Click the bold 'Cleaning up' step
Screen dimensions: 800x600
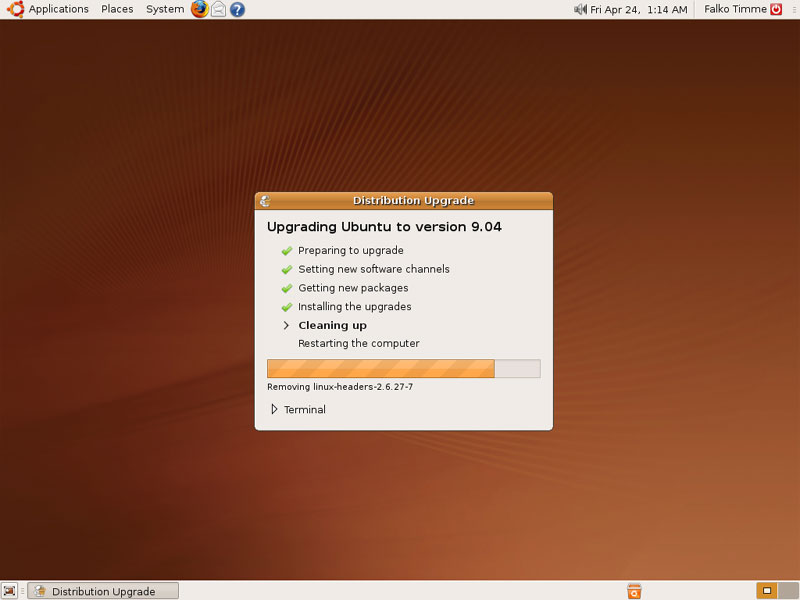[333, 326]
